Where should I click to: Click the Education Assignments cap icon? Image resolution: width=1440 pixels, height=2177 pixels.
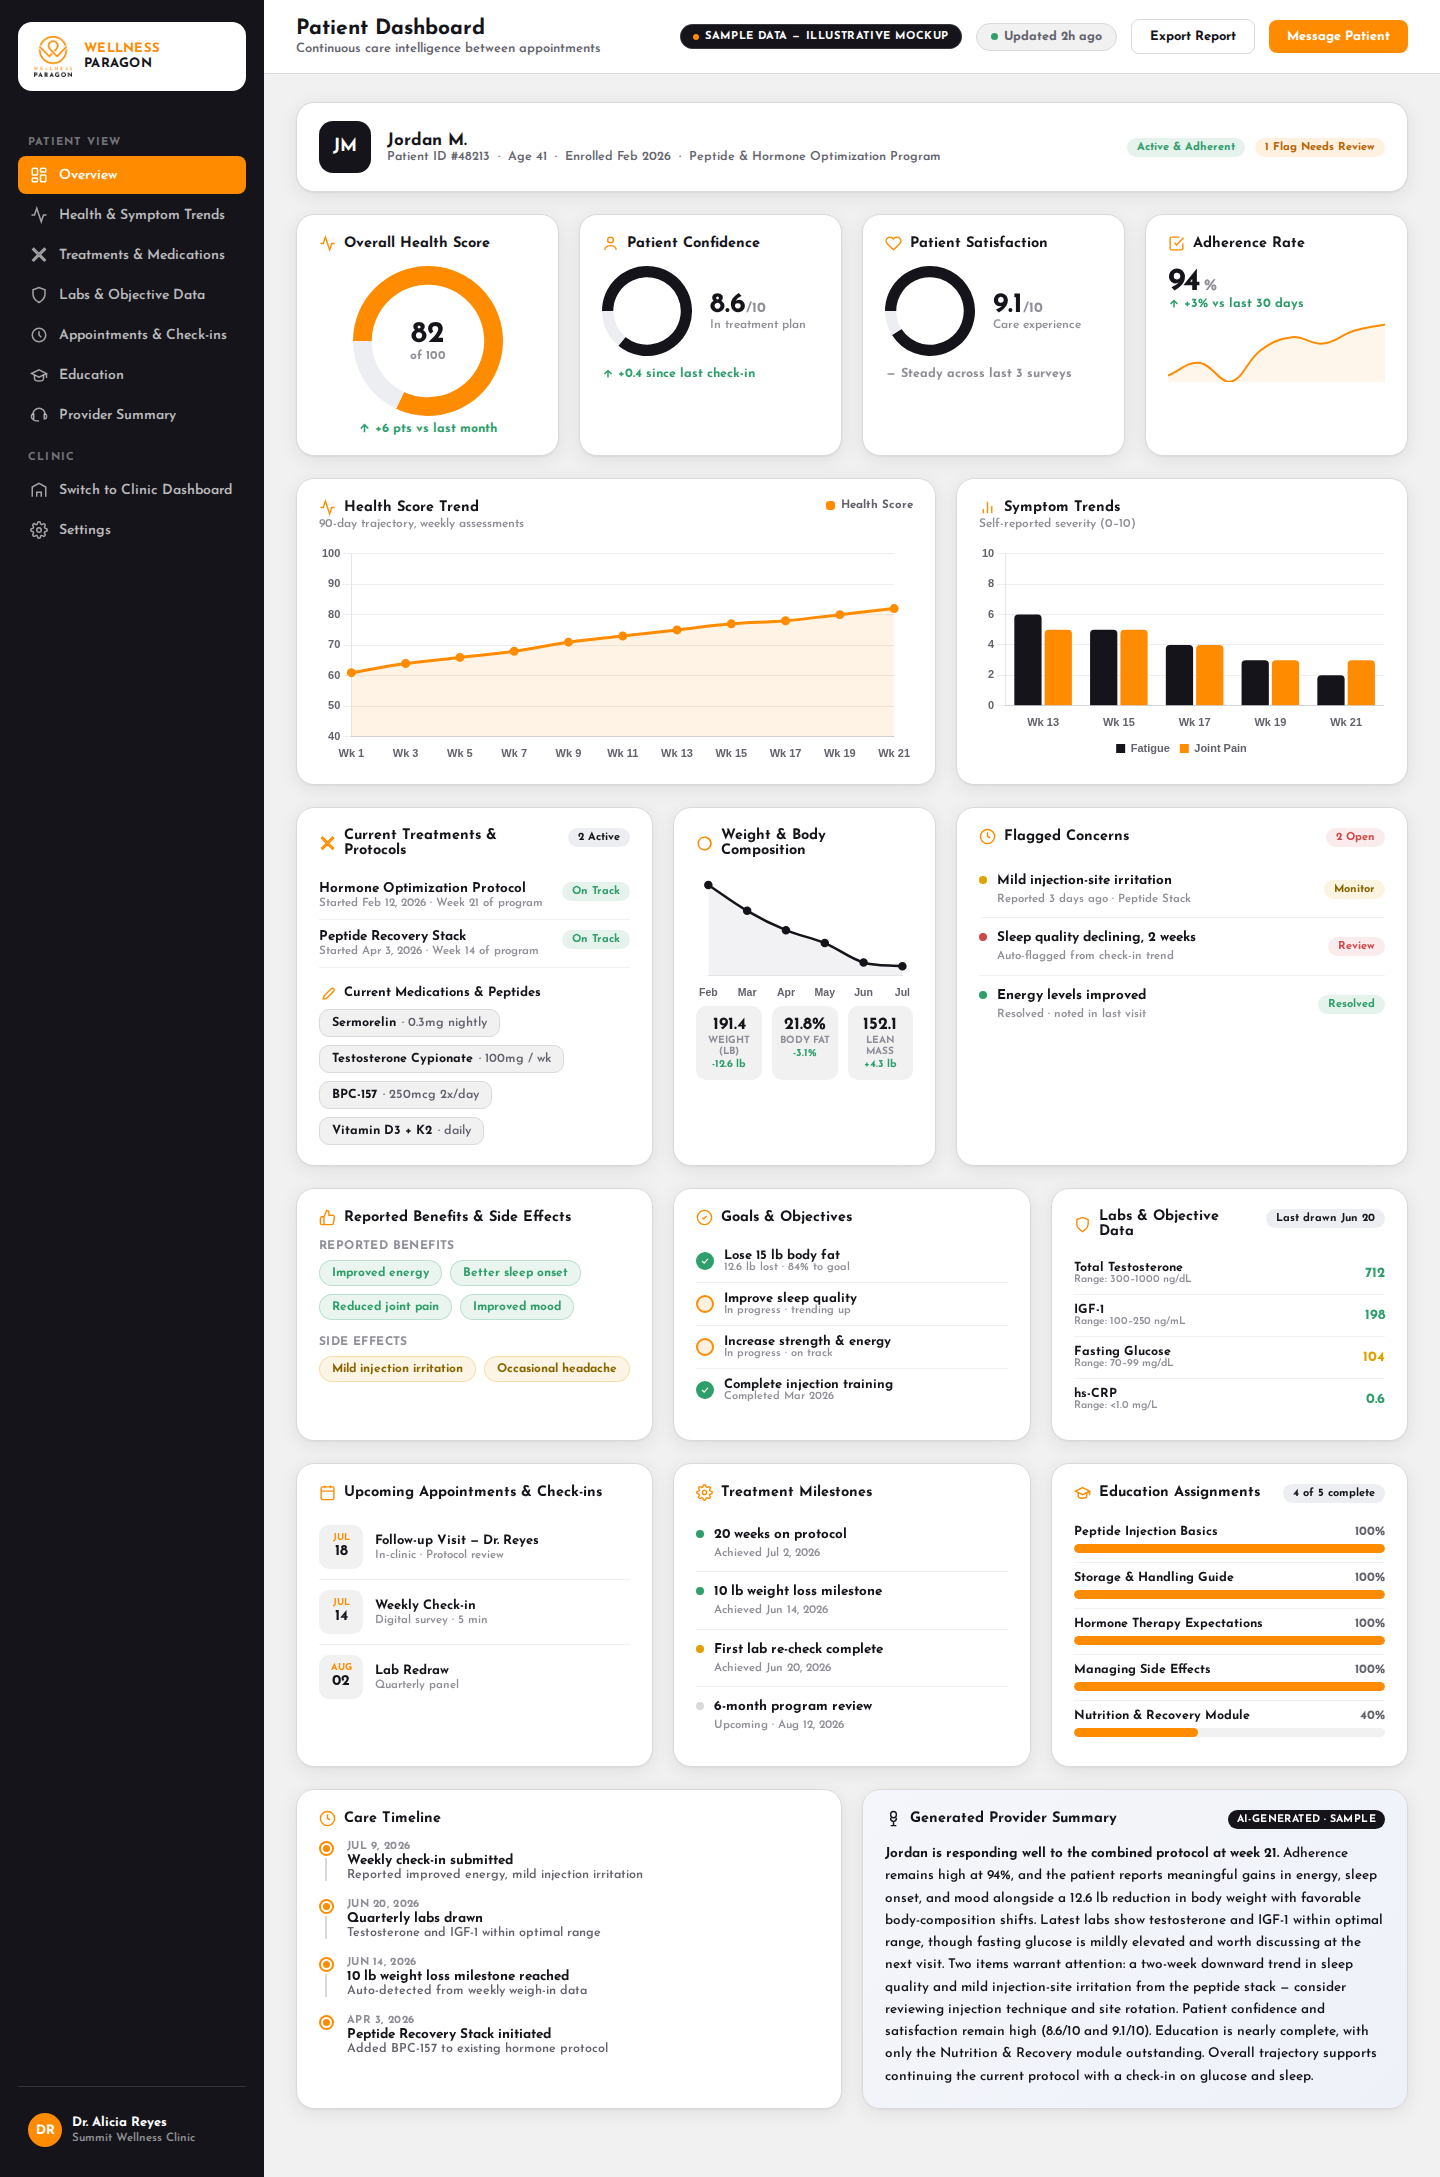click(1082, 1492)
